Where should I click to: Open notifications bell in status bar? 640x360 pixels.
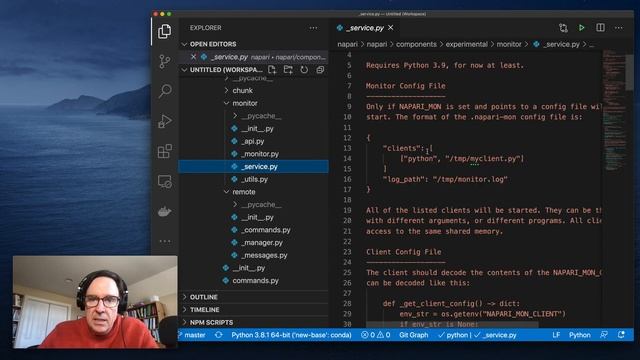pos(621,335)
